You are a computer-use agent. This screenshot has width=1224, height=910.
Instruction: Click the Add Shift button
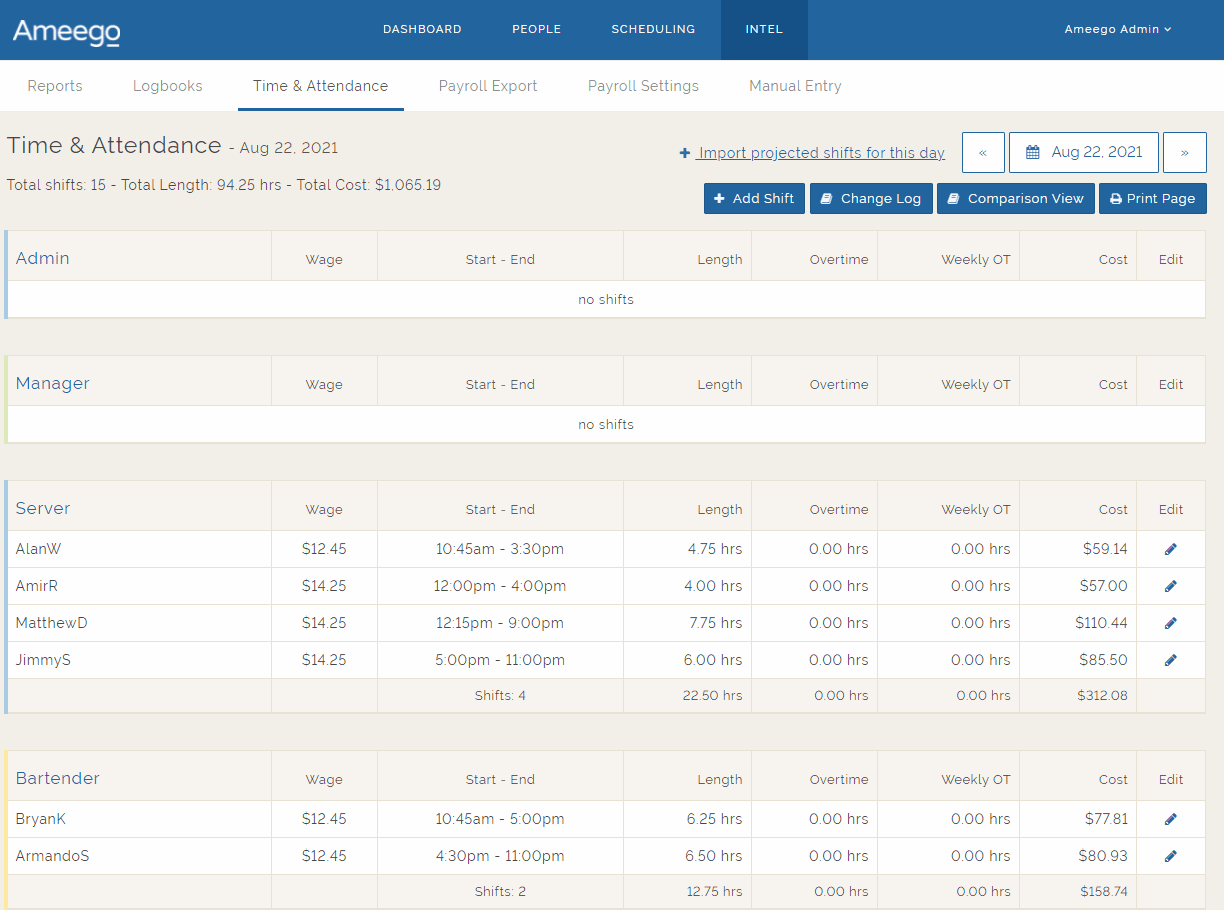(x=754, y=199)
